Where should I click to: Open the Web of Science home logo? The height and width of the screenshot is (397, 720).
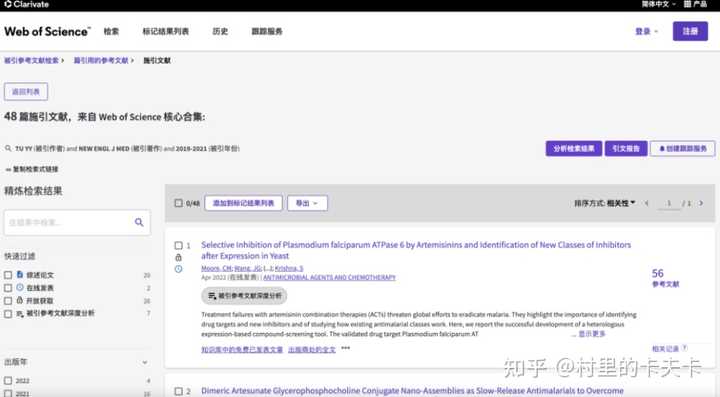click(47, 32)
